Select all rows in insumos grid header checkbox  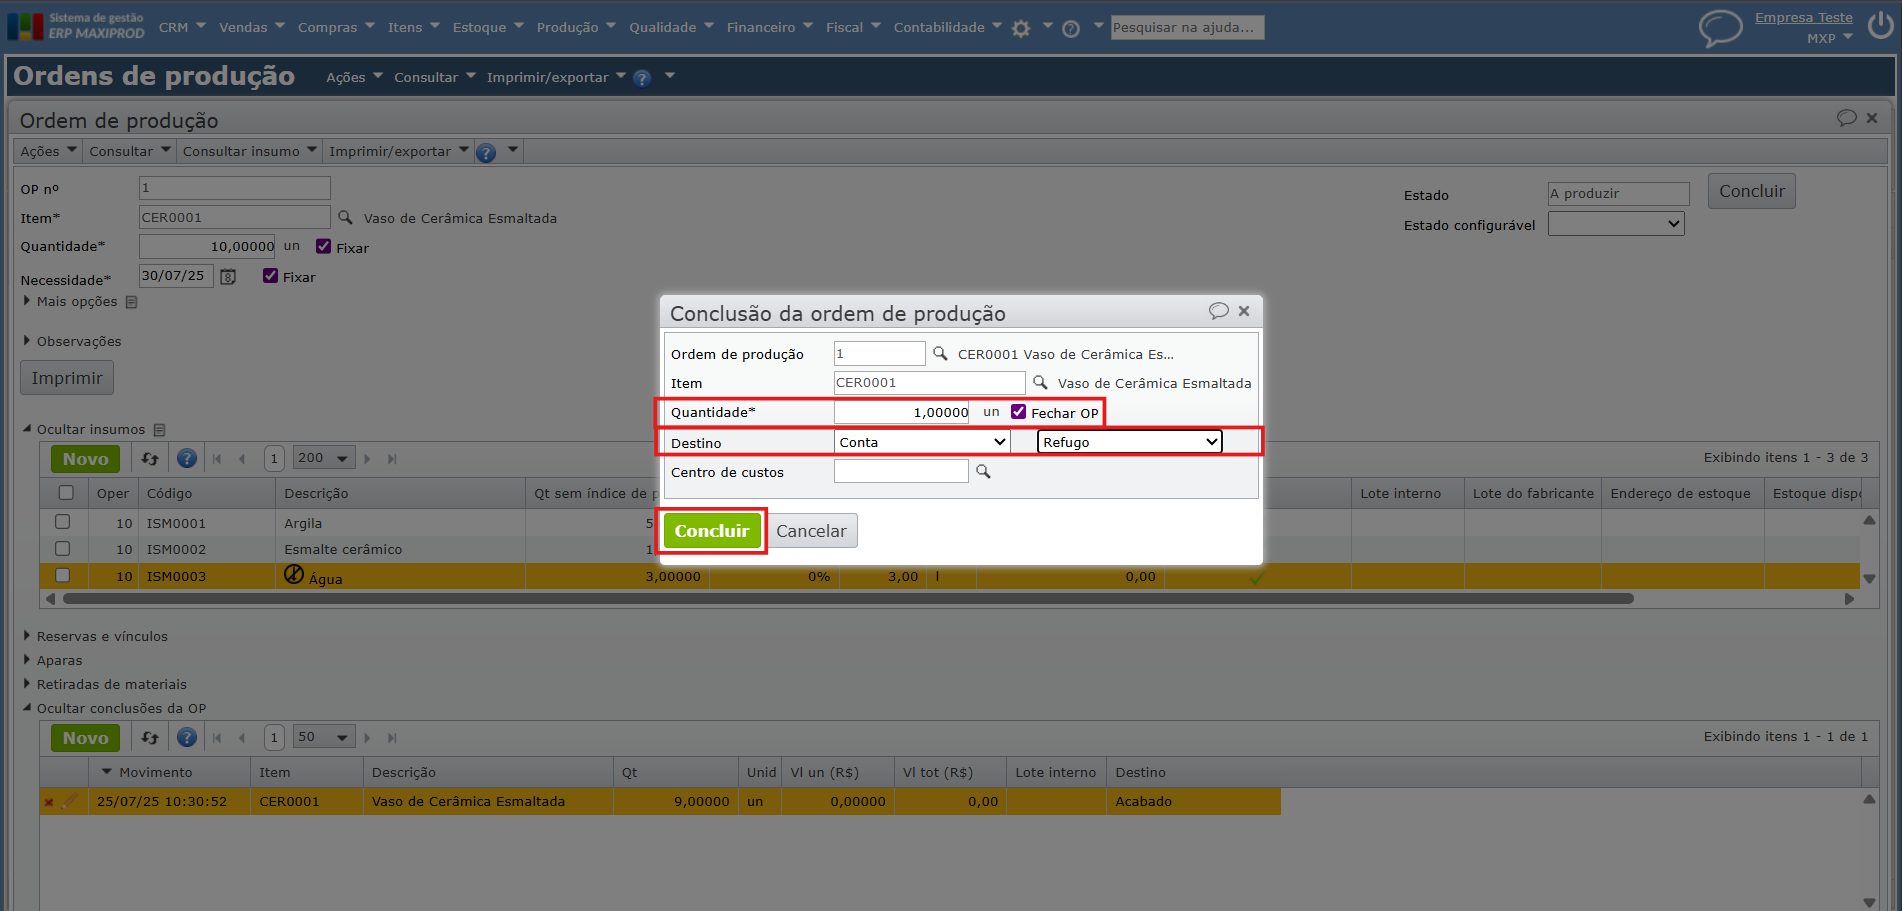point(66,493)
